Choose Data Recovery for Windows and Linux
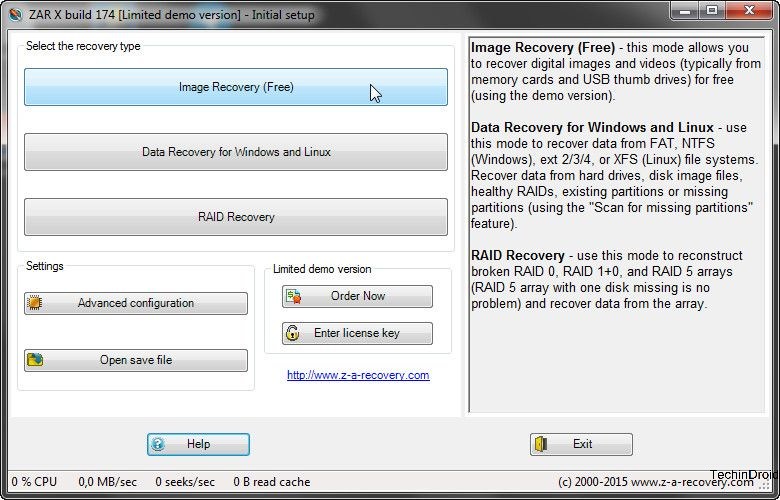The width and height of the screenshot is (780, 500). tap(236, 152)
